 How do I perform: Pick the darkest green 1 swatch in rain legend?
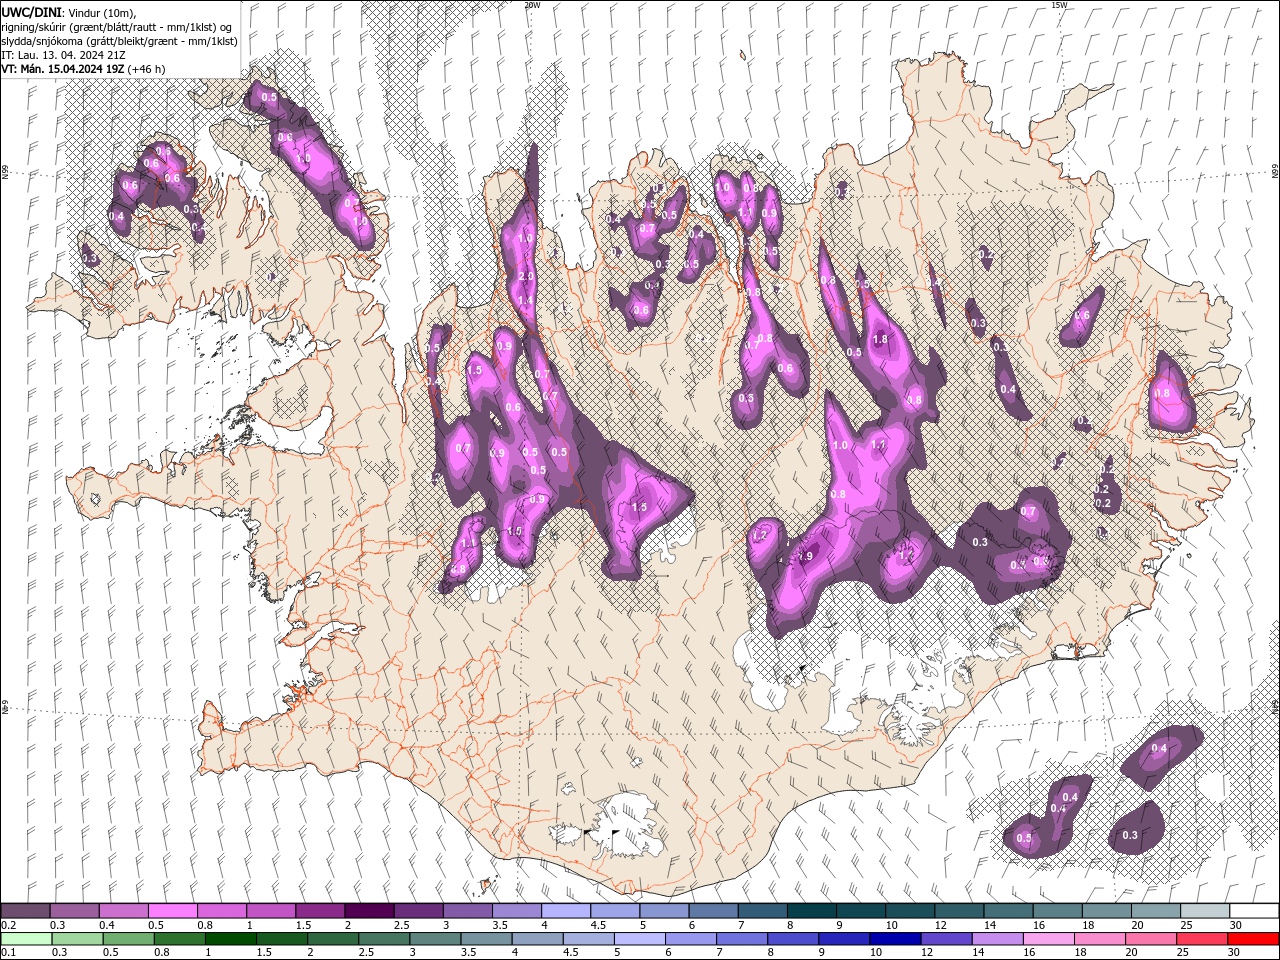click(x=230, y=938)
